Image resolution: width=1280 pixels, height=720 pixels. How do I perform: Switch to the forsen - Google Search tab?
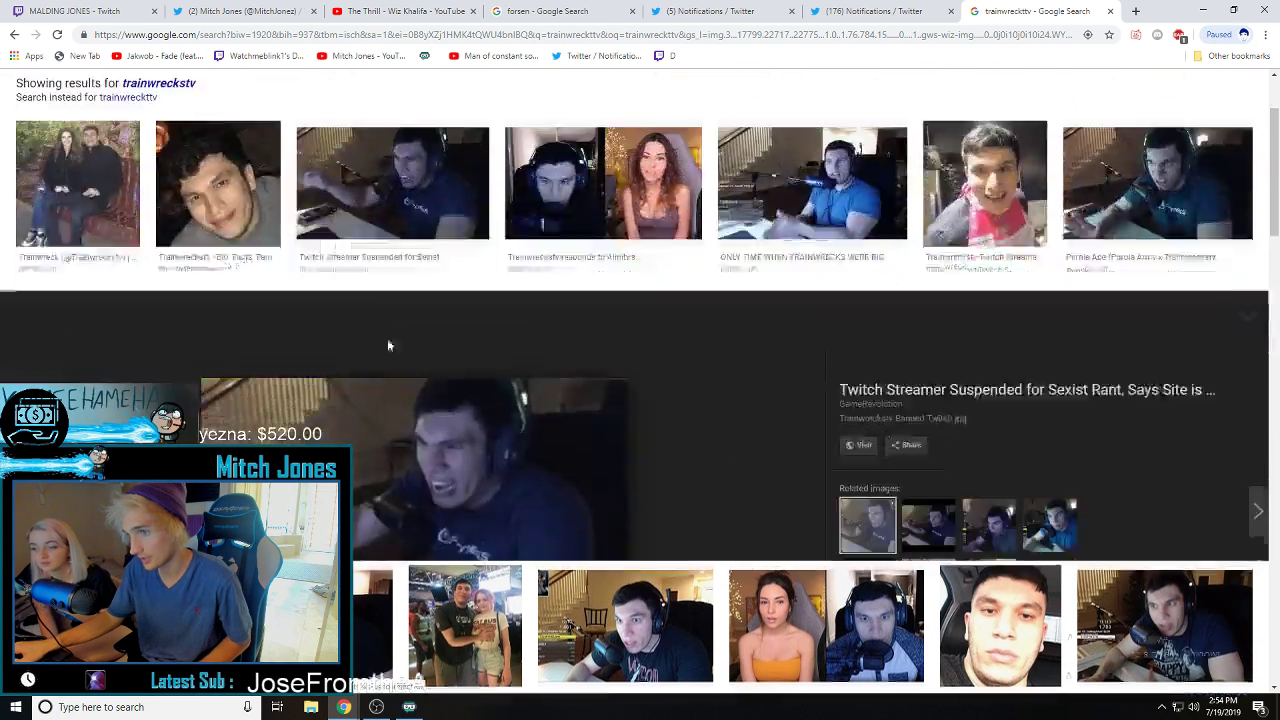pos(561,11)
